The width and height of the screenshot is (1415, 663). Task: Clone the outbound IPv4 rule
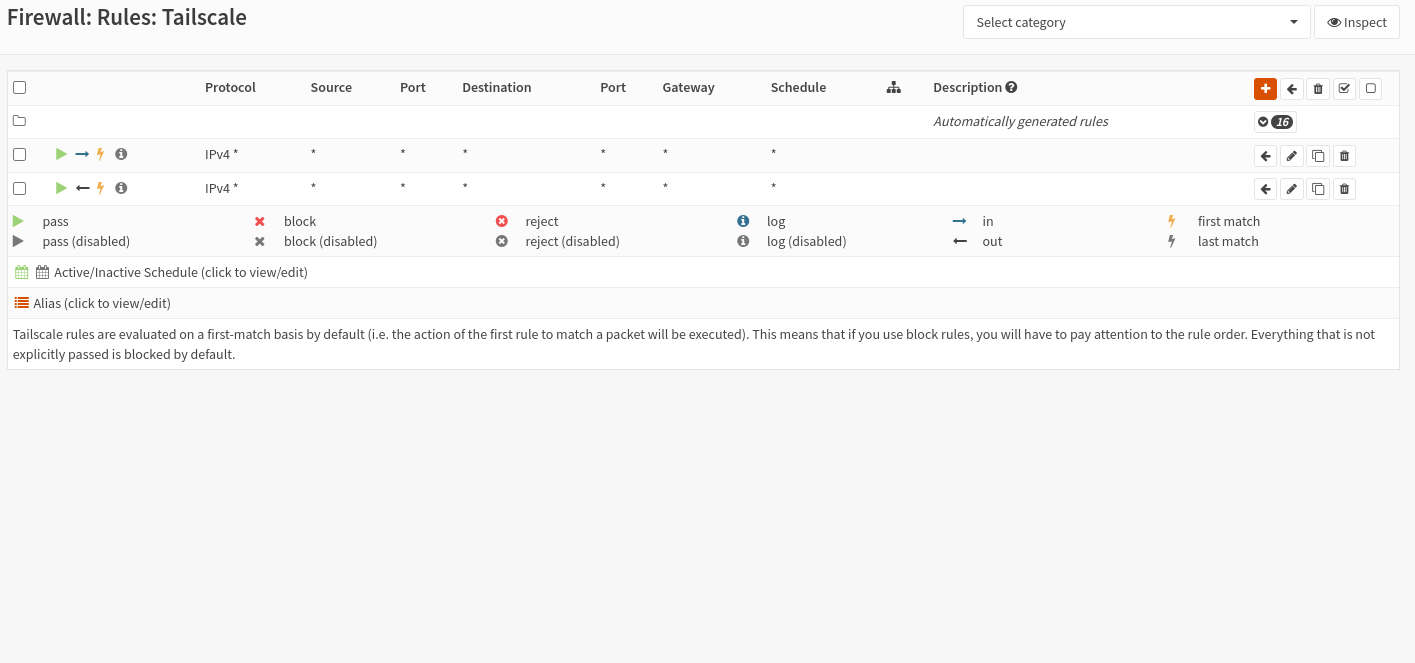tap(1318, 189)
